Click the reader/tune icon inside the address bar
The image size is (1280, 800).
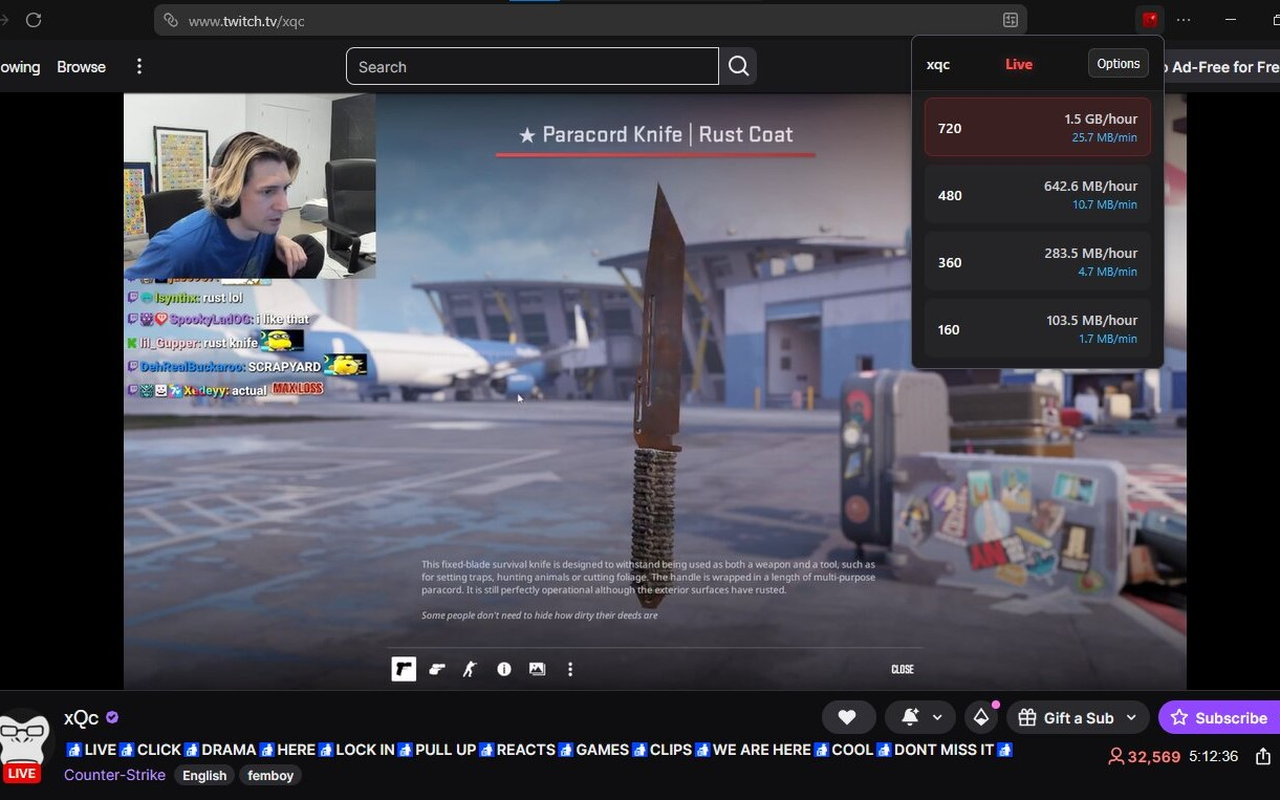1010,20
